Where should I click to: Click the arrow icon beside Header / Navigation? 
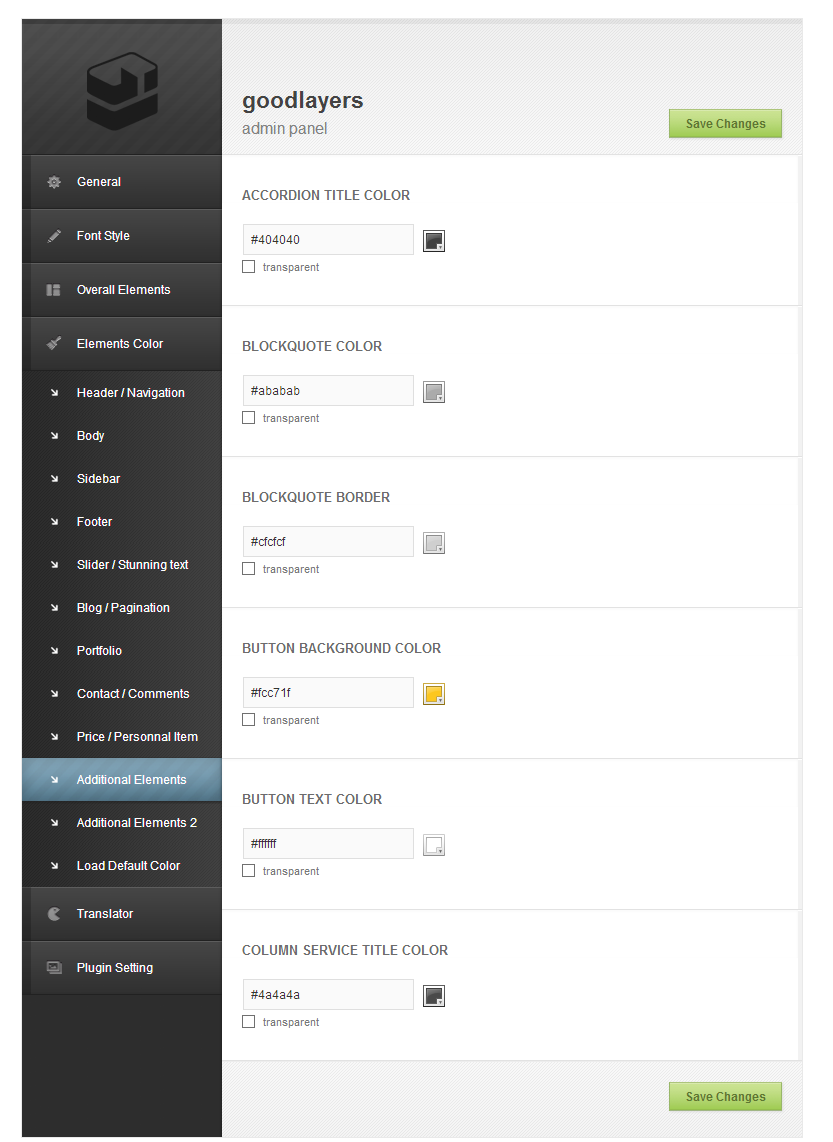point(54,393)
